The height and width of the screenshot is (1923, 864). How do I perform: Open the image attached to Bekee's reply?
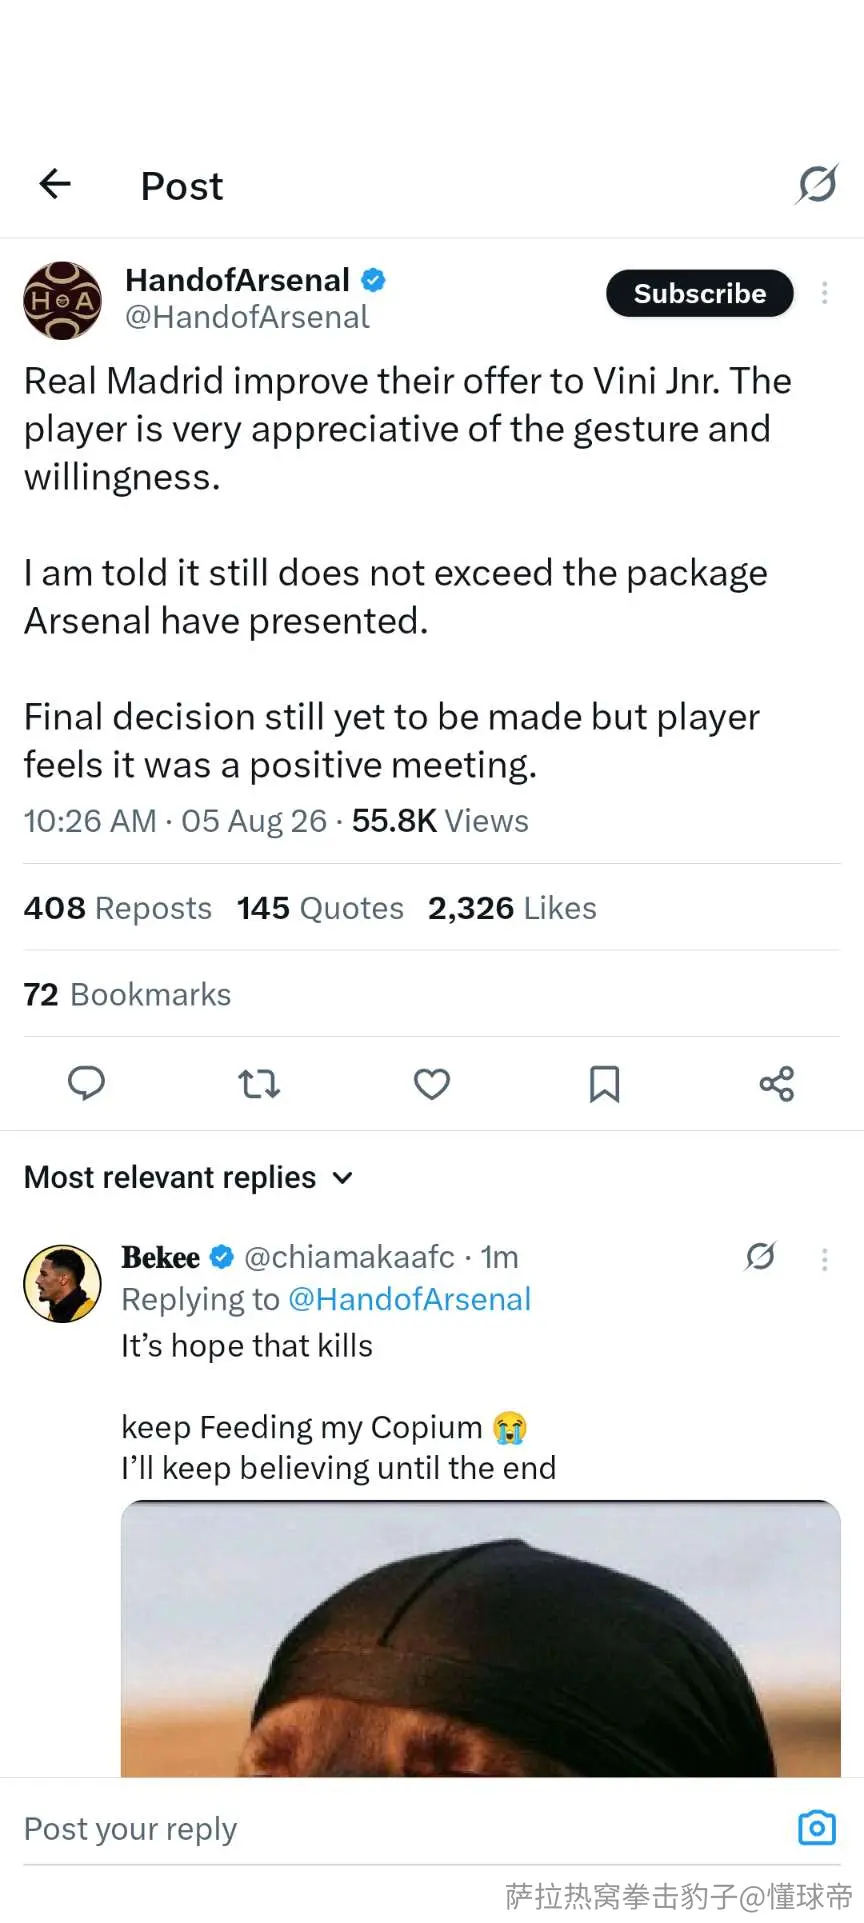[481, 1638]
